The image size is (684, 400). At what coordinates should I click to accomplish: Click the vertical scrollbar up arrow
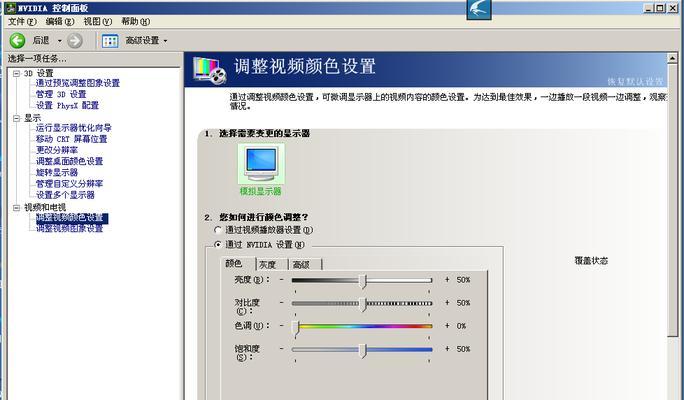coord(672,58)
